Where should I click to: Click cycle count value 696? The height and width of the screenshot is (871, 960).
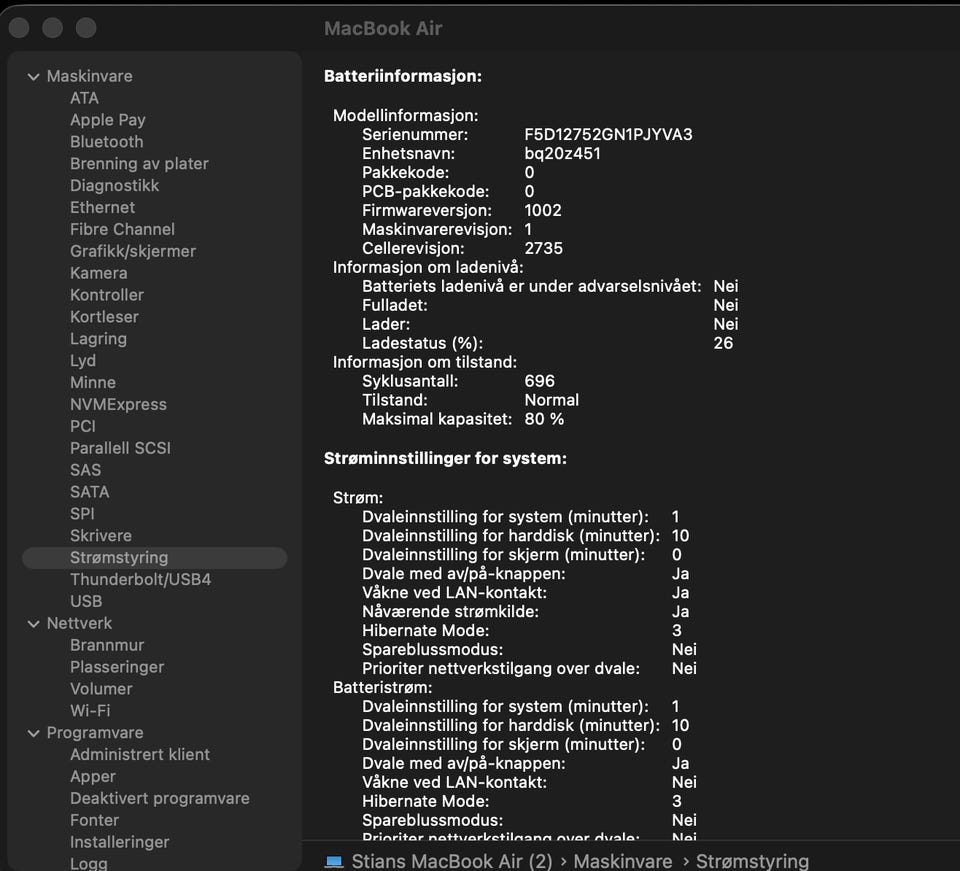[539, 381]
